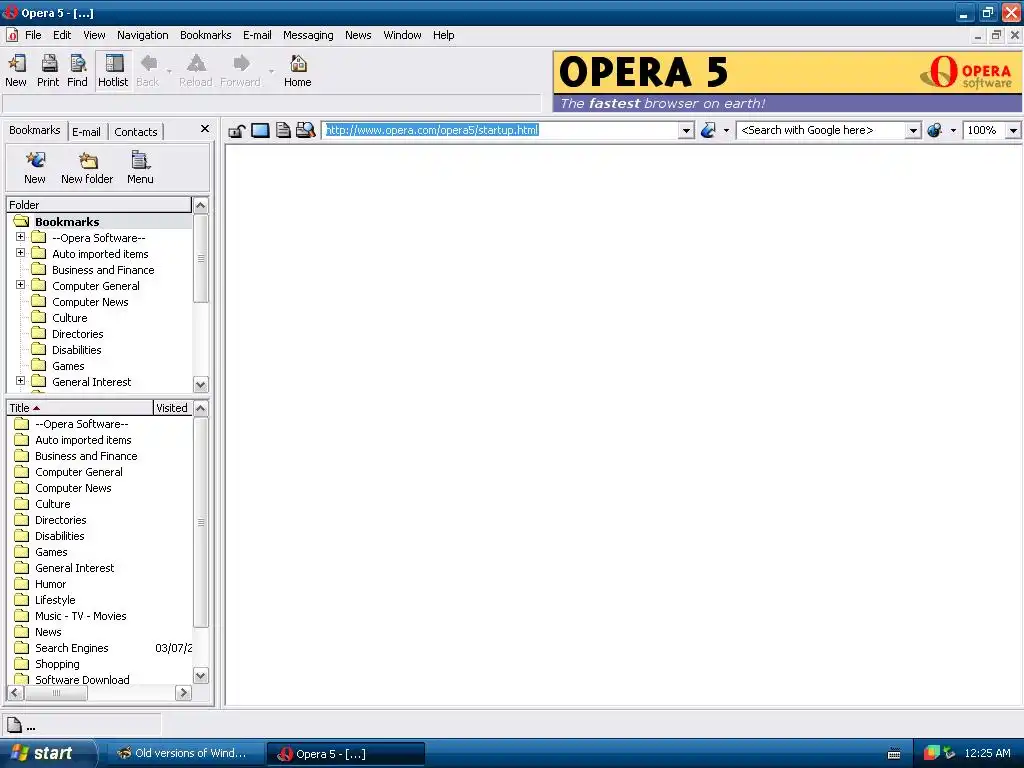Open the Back history dropdown arrow

coord(169,71)
